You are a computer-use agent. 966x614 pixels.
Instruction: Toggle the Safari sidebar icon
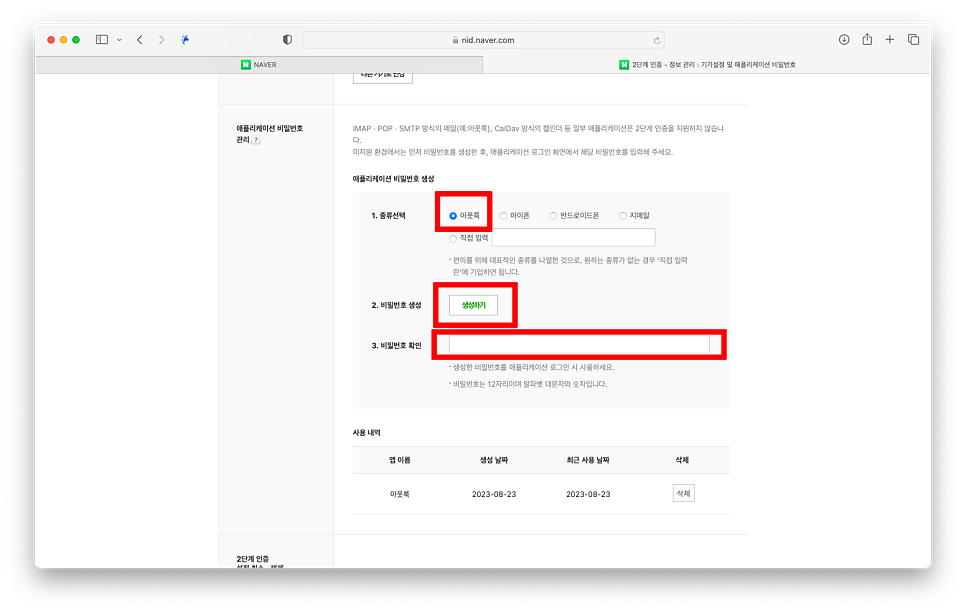point(102,39)
